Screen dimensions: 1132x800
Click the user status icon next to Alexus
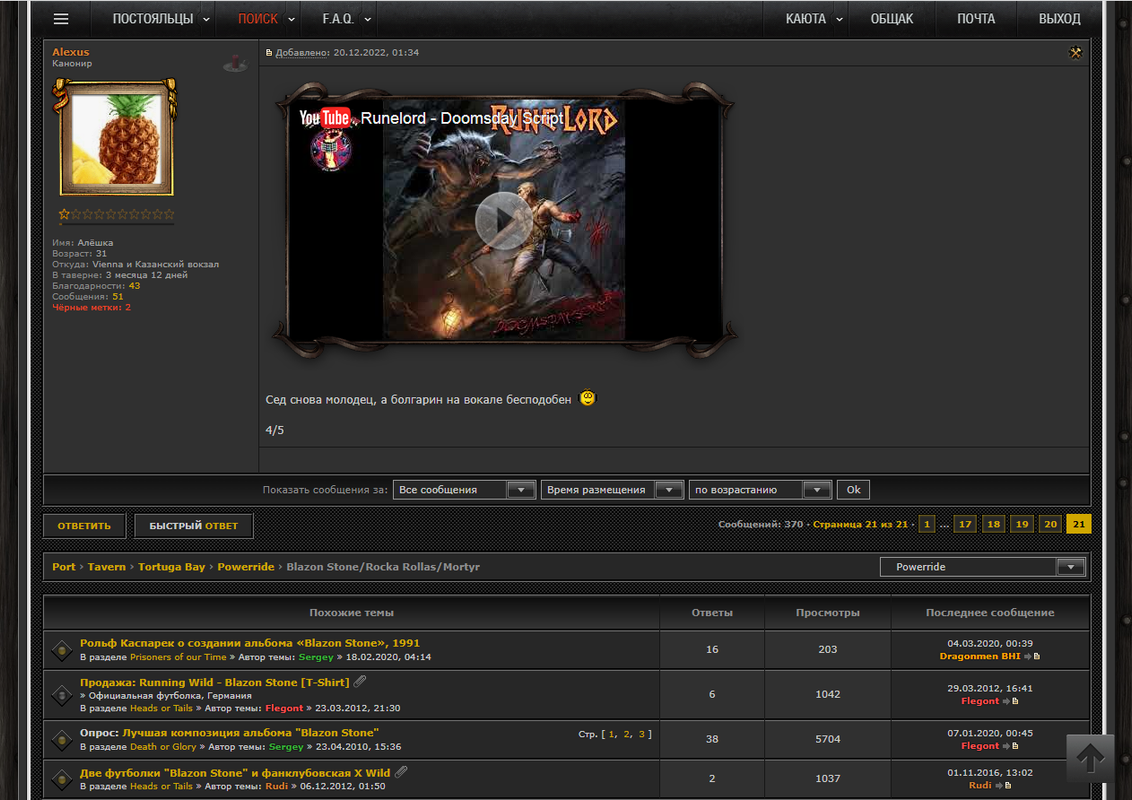tap(235, 64)
